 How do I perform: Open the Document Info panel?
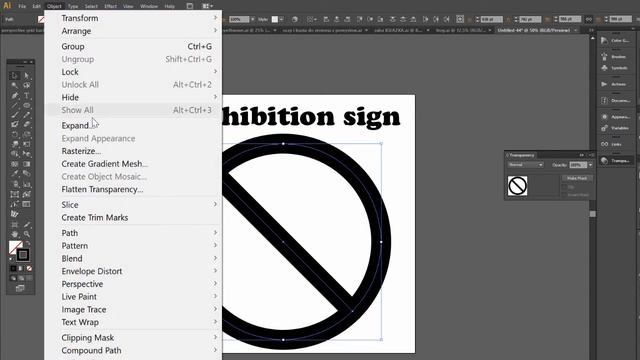click(616, 100)
